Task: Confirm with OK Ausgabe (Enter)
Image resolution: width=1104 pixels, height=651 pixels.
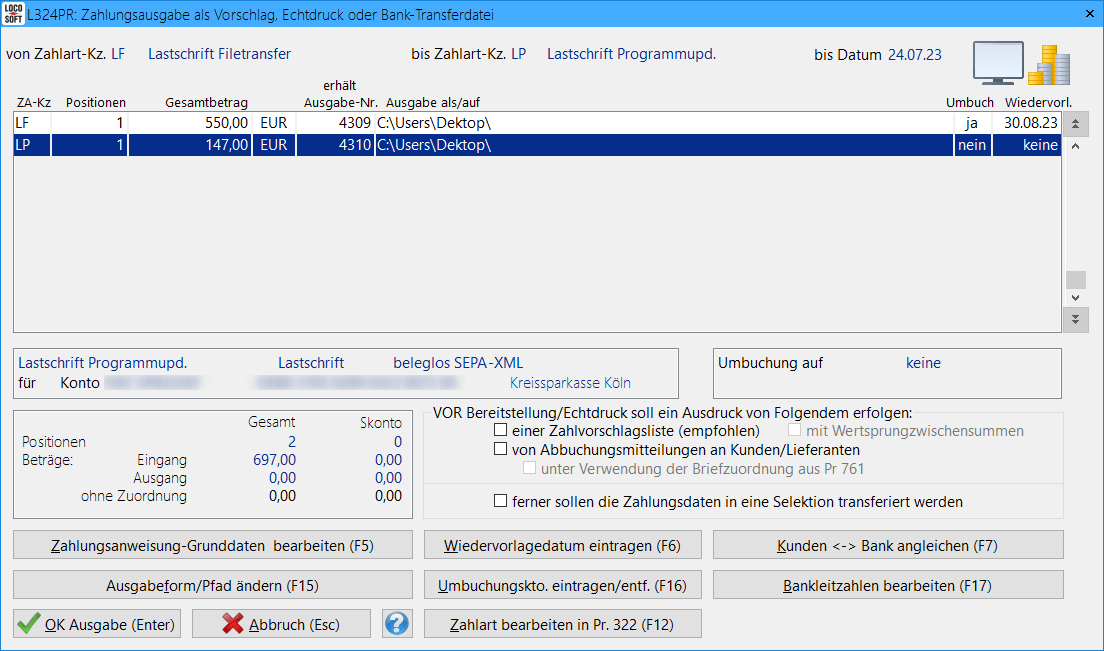Action: pyautogui.click(x=98, y=624)
